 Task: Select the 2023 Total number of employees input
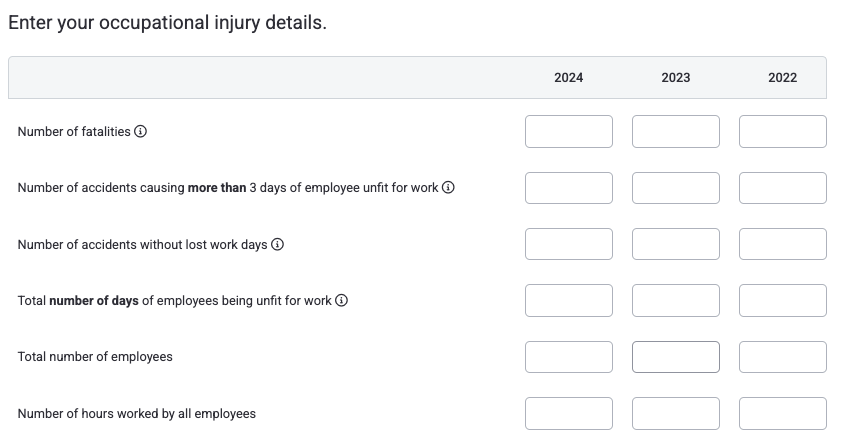676,356
